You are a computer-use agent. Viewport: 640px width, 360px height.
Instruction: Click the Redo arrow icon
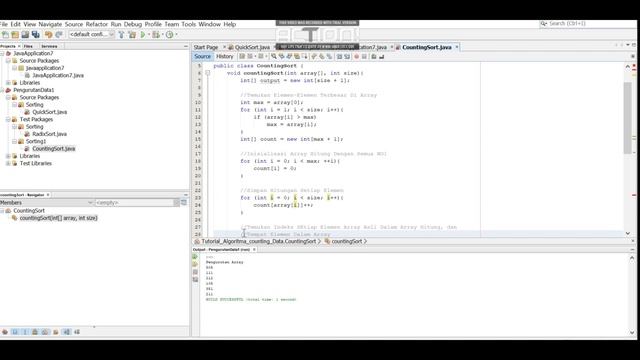[59, 35]
